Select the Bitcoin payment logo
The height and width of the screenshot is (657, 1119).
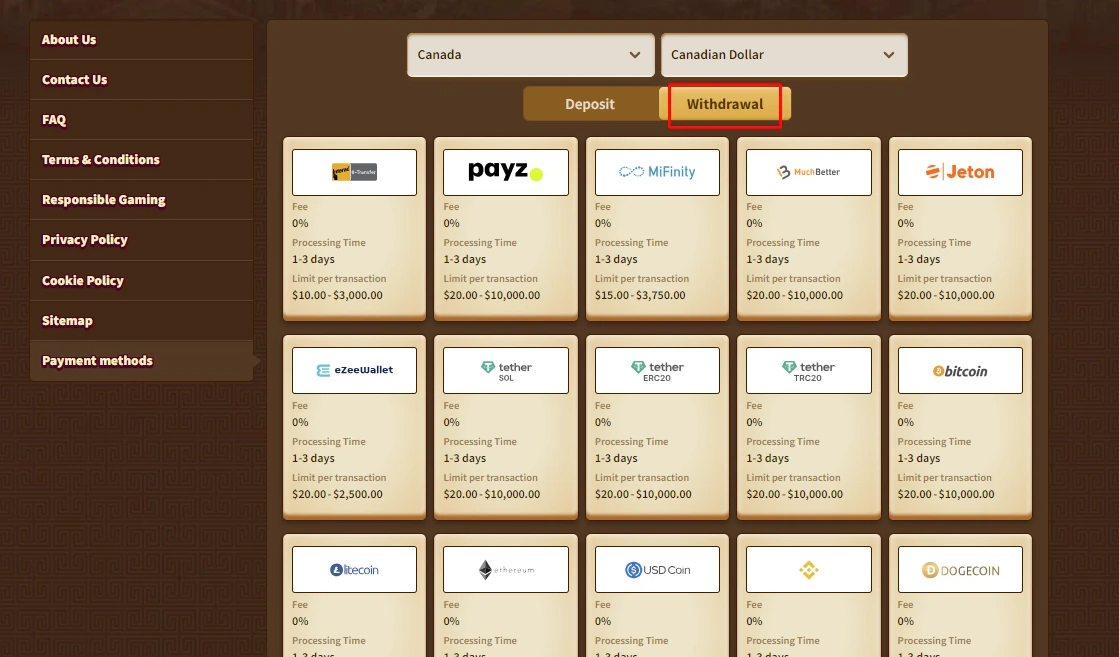(960, 370)
